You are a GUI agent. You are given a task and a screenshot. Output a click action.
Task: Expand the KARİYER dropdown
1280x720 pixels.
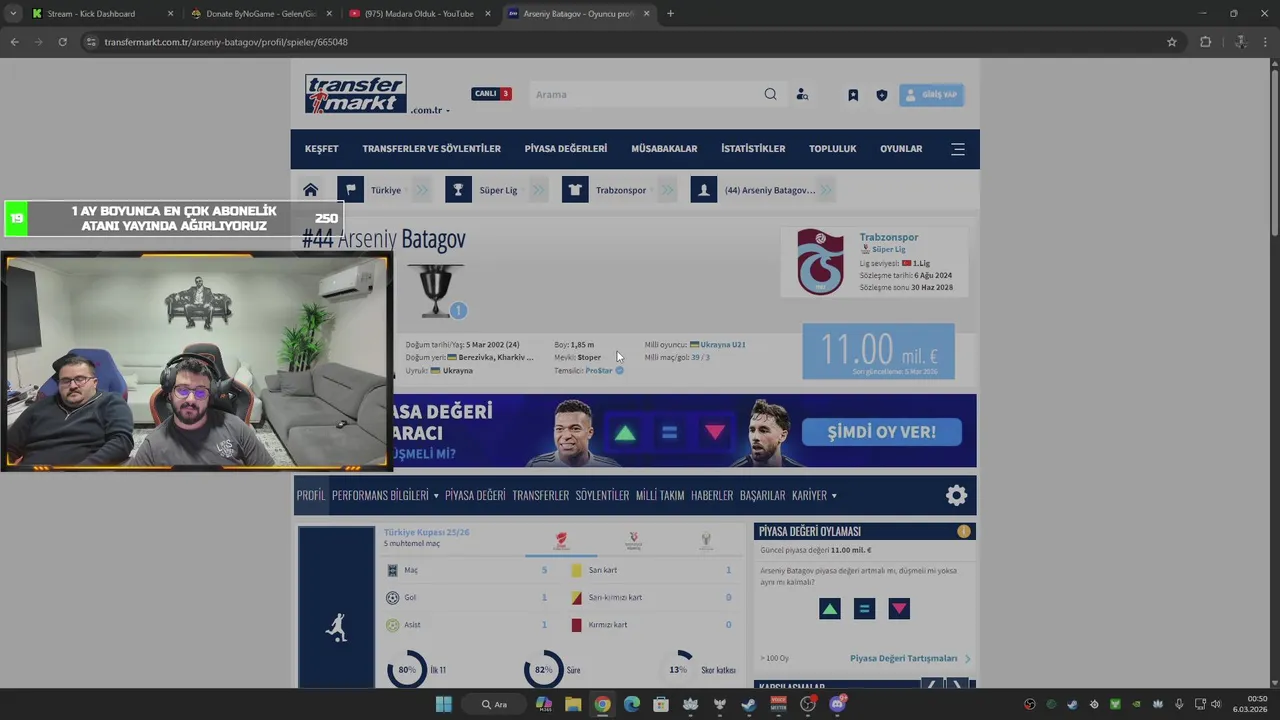[814, 495]
